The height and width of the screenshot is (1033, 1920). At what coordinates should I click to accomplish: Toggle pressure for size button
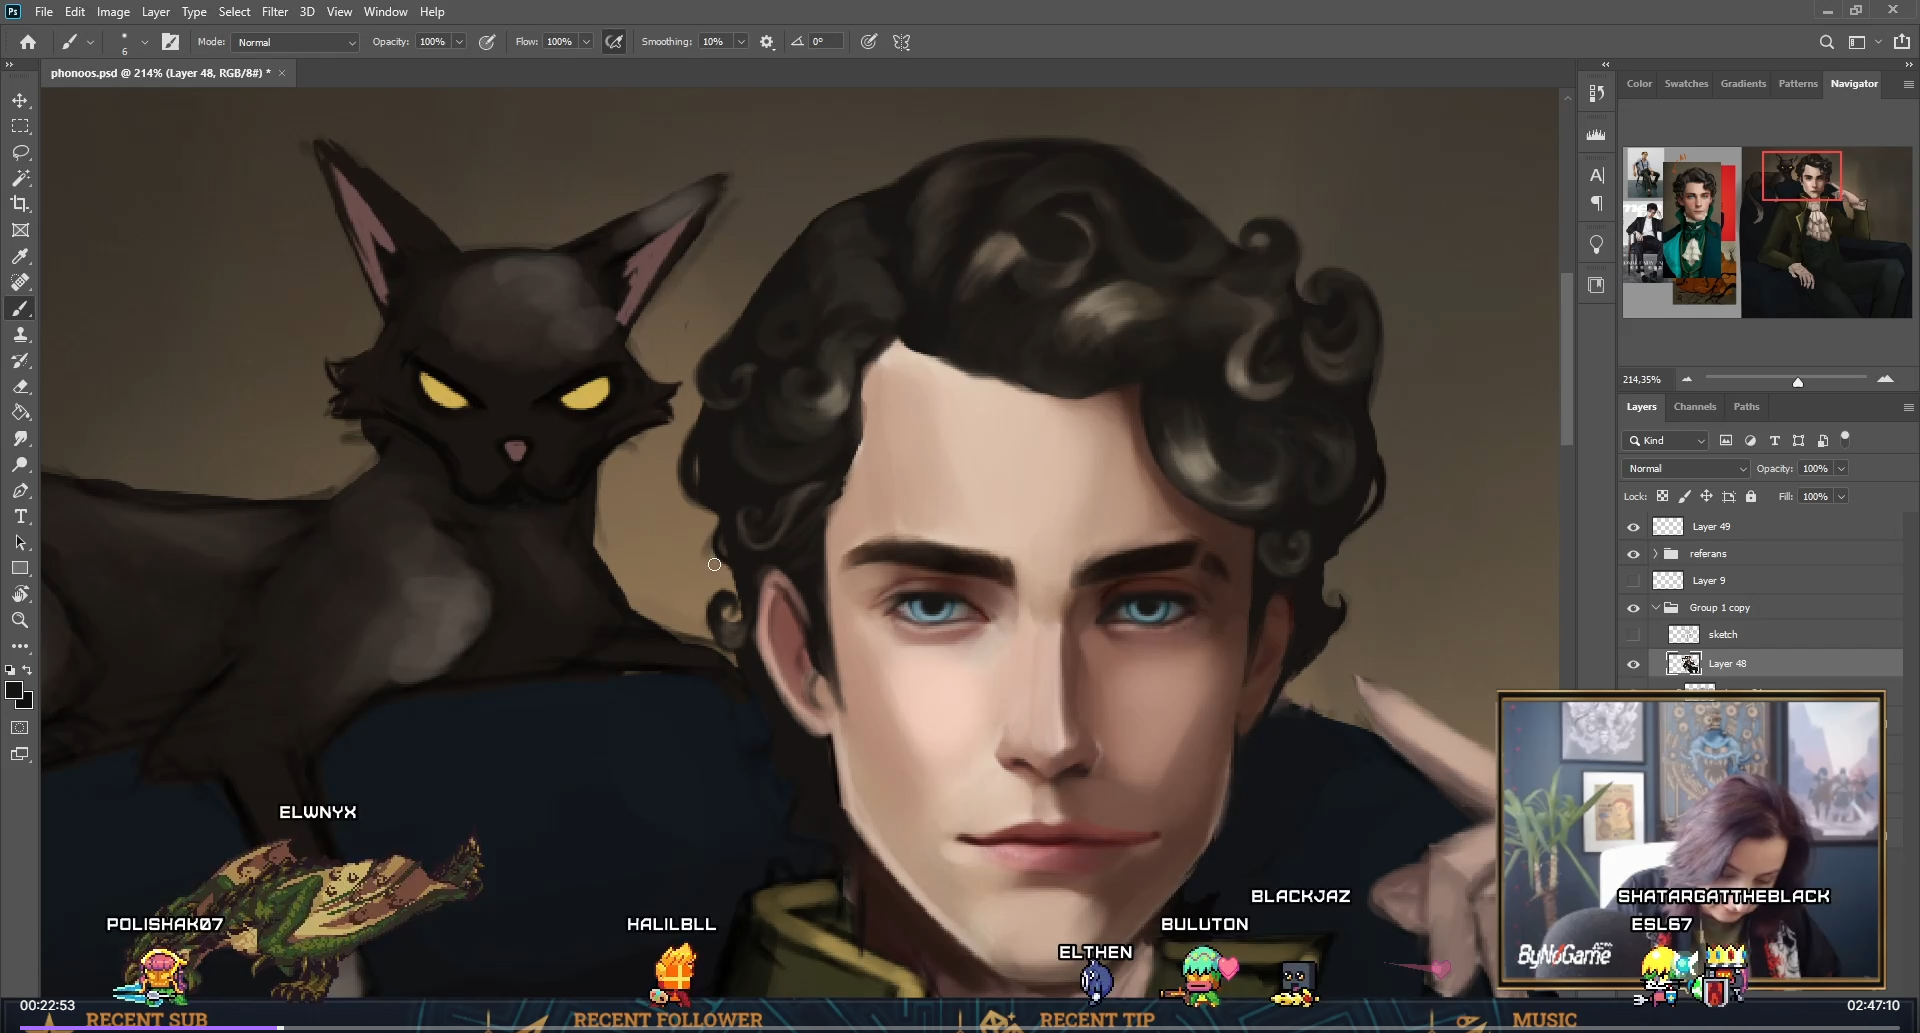tap(869, 42)
